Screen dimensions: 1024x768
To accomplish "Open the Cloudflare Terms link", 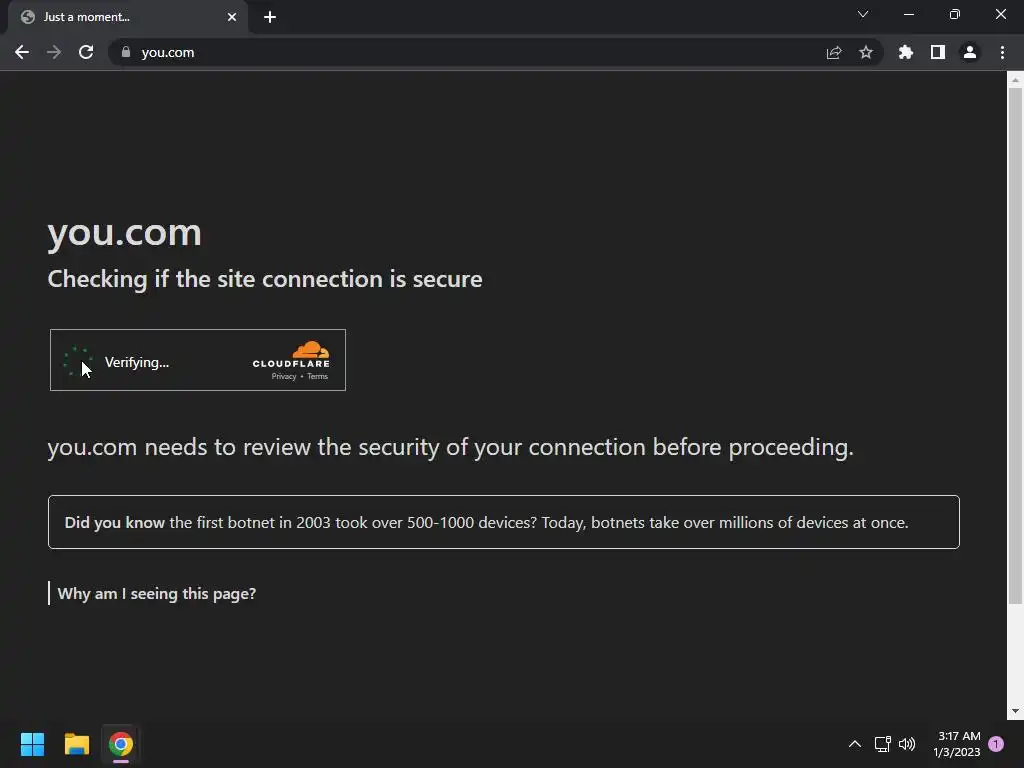I will [318, 376].
